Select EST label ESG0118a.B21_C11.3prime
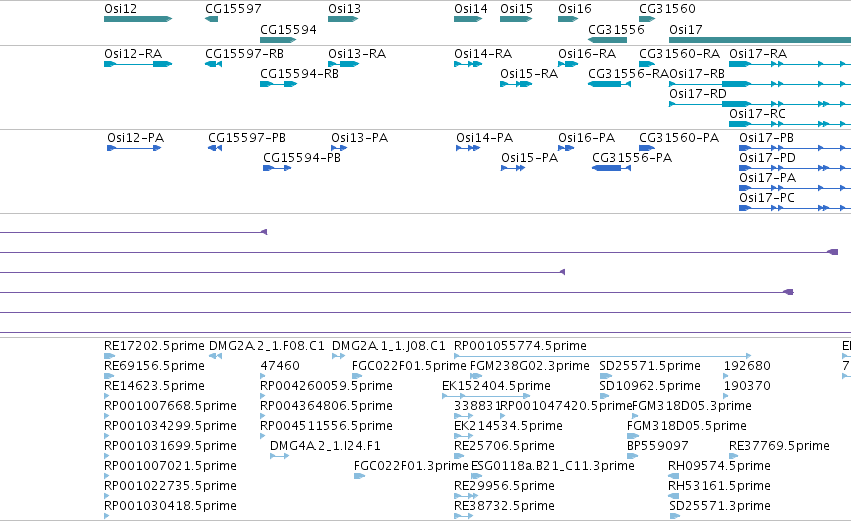This screenshot has width=851, height=521. (x=552, y=466)
